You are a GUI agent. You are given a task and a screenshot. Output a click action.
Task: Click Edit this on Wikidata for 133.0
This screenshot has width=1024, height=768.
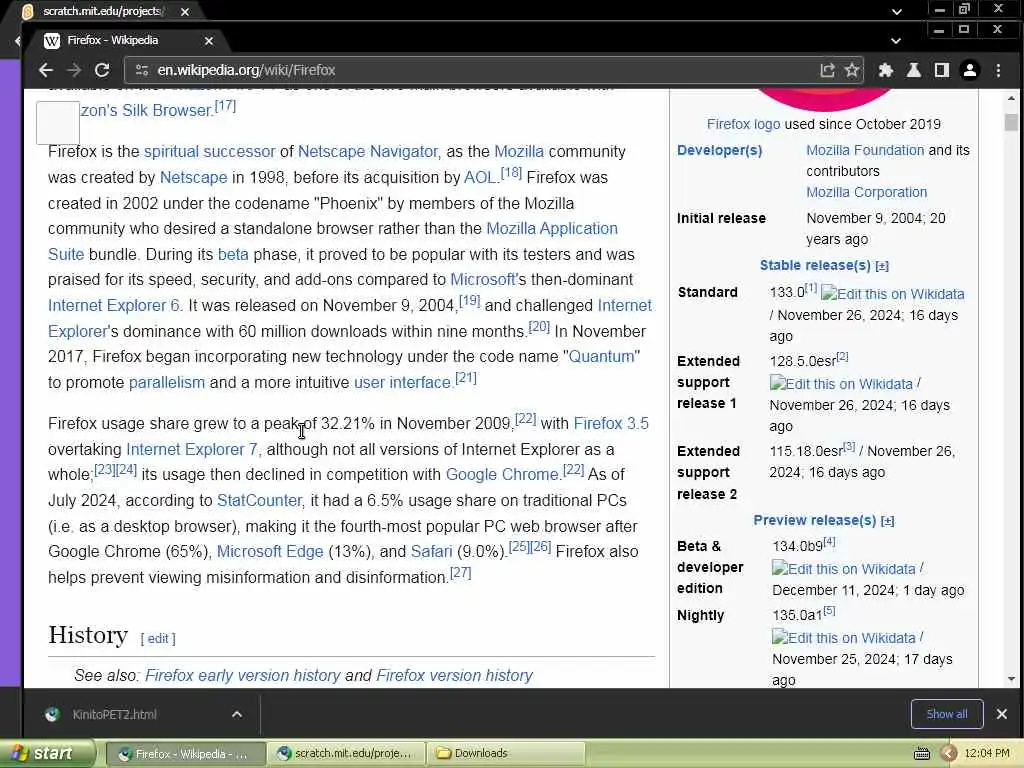point(893,294)
